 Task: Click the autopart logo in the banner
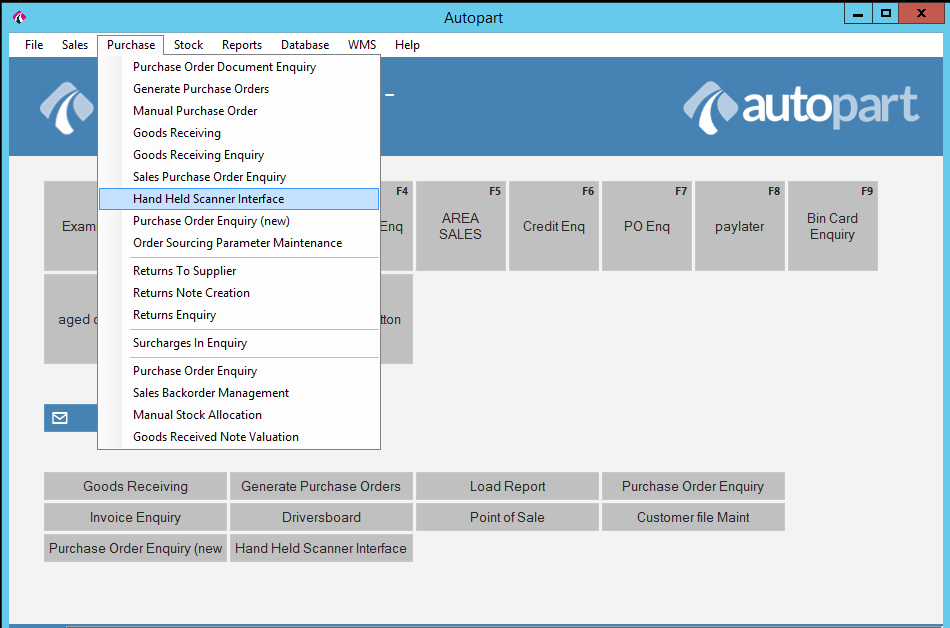click(x=802, y=107)
